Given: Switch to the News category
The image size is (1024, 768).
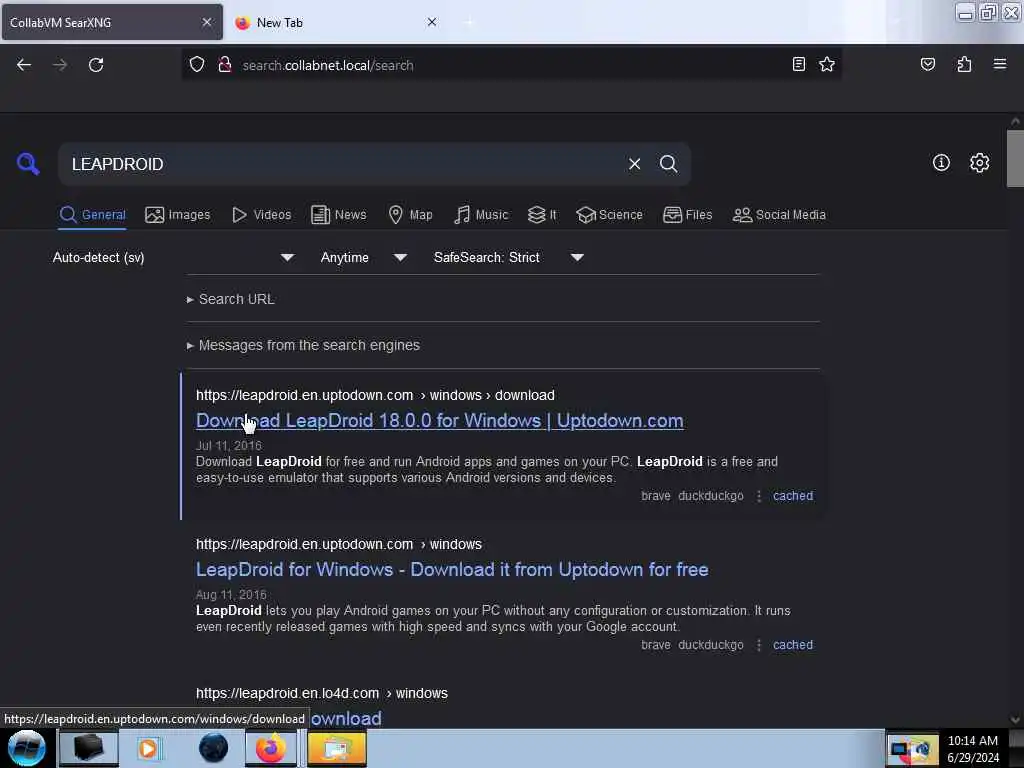Looking at the screenshot, I should tap(338, 215).
